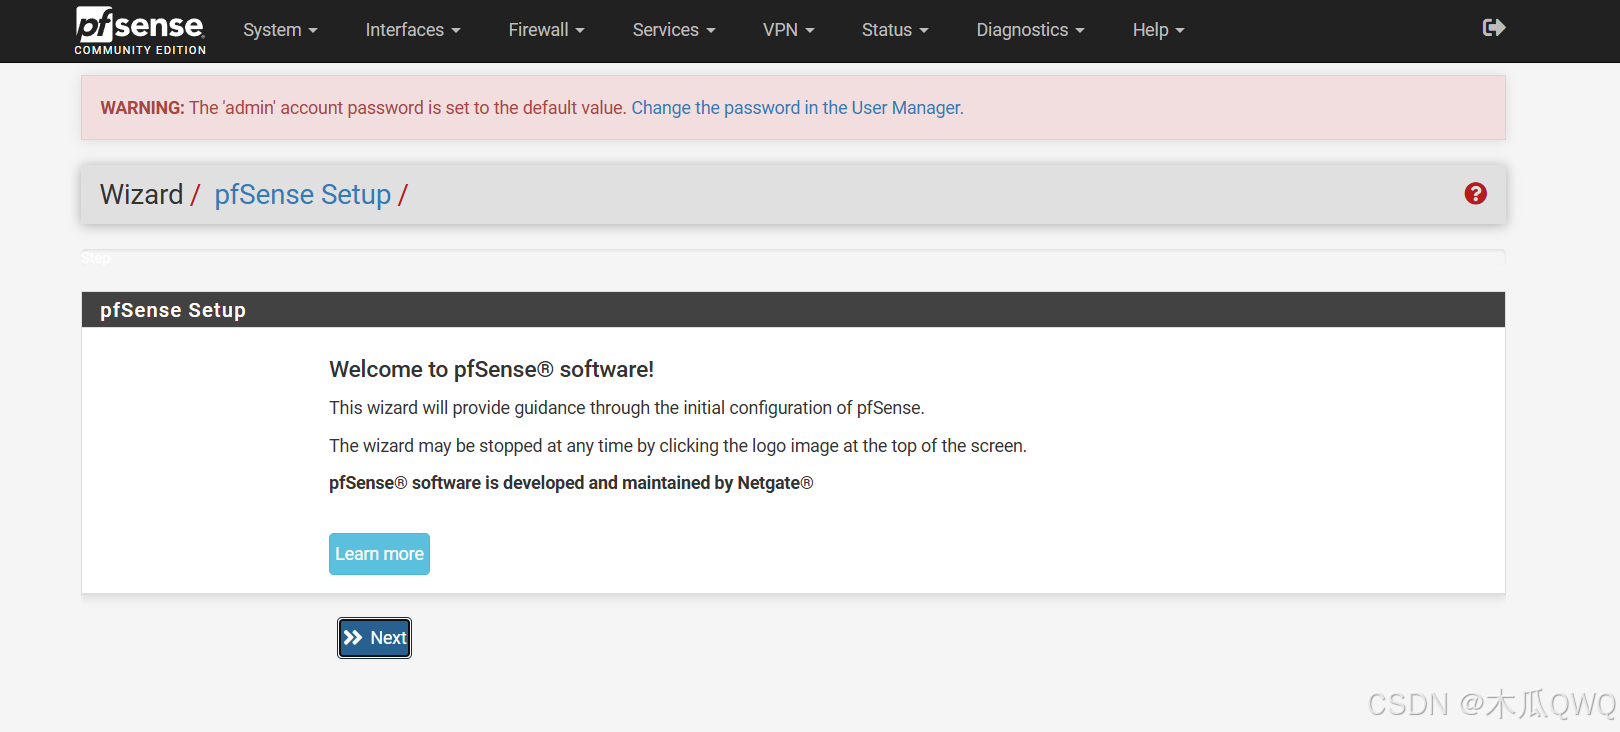Expand the Status dropdown menu
Viewport: 1620px width, 732px height.
coord(895,30)
